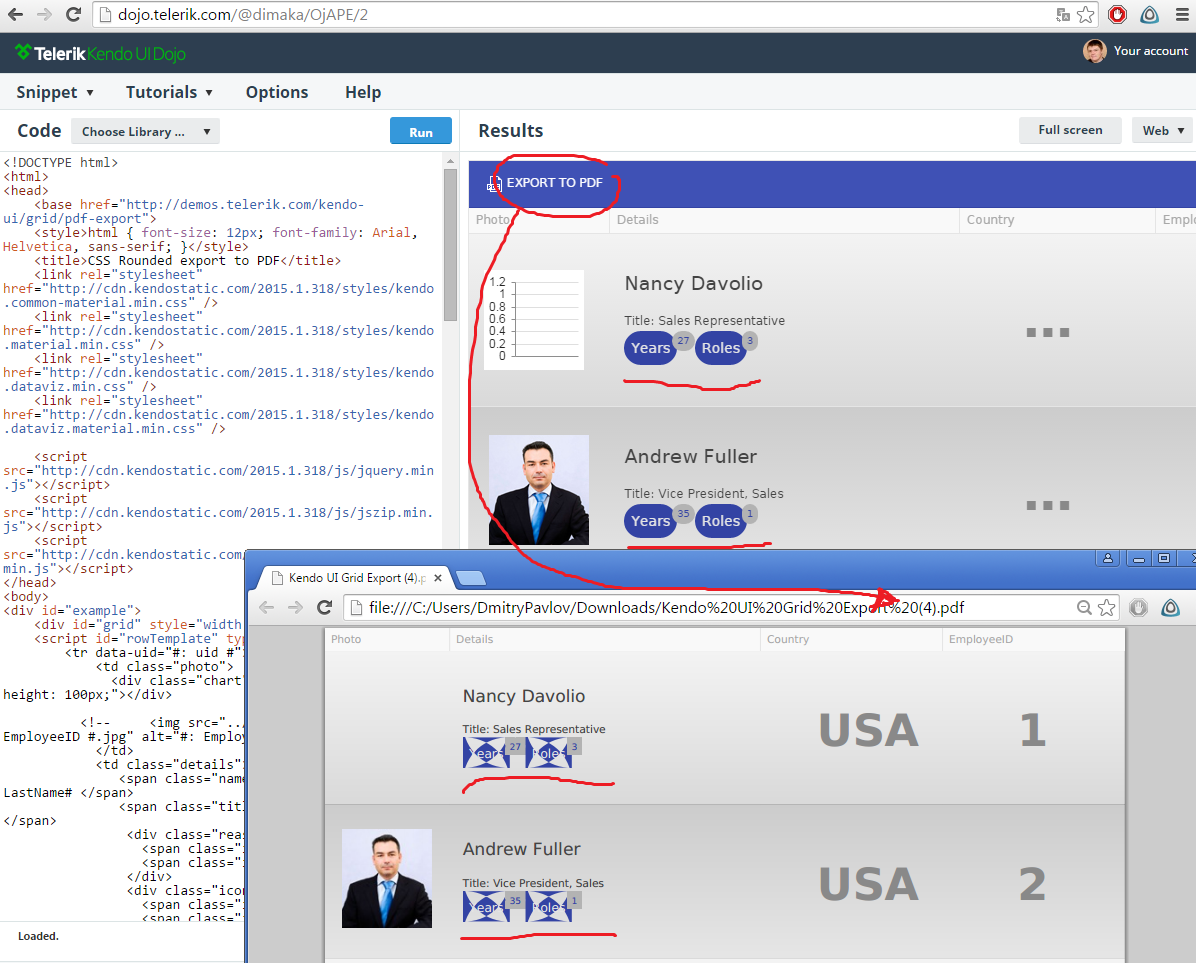Click the translate icon in address bar
The height and width of the screenshot is (964, 1196).
(x=1063, y=14)
